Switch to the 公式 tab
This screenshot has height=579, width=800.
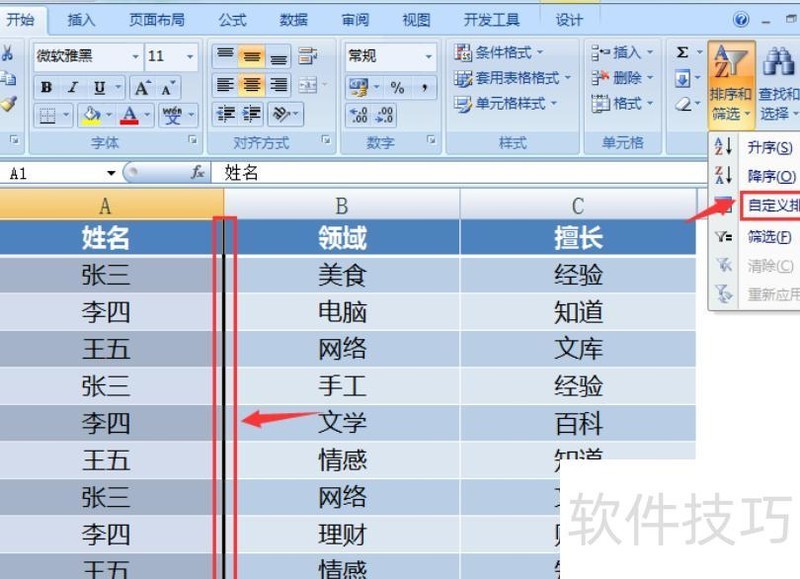click(232, 20)
